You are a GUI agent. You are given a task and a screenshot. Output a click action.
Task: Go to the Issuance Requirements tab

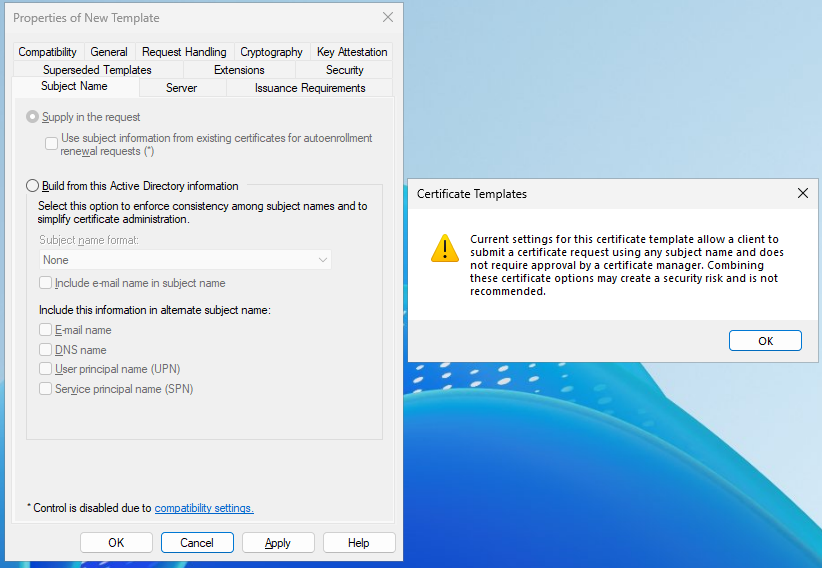click(310, 88)
